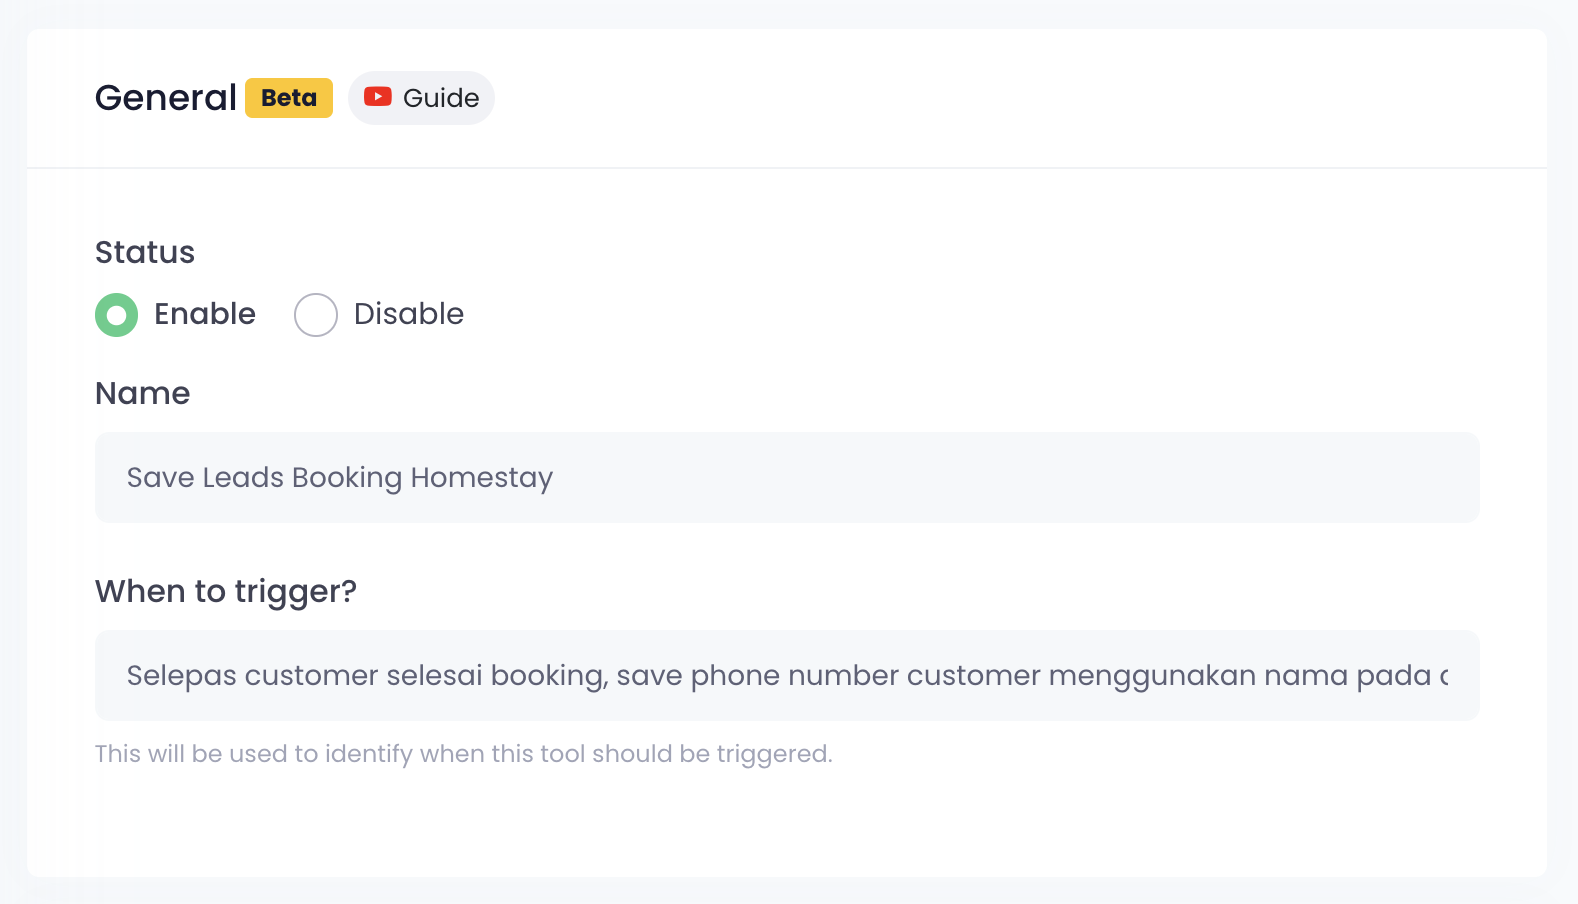Click the 'When to trigger?' label

coord(226,591)
